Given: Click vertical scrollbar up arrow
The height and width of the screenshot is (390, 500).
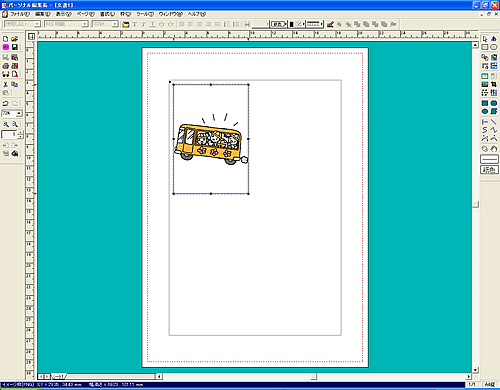Looking at the screenshot, I should (x=475, y=45).
